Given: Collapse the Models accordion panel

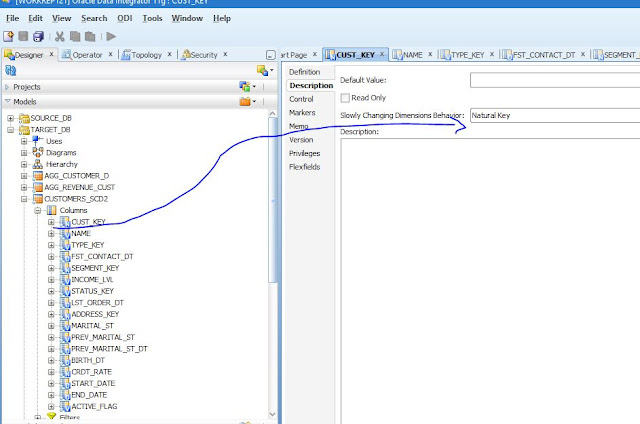Looking at the screenshot, I should pyautogui.click(x=7, y=101).
